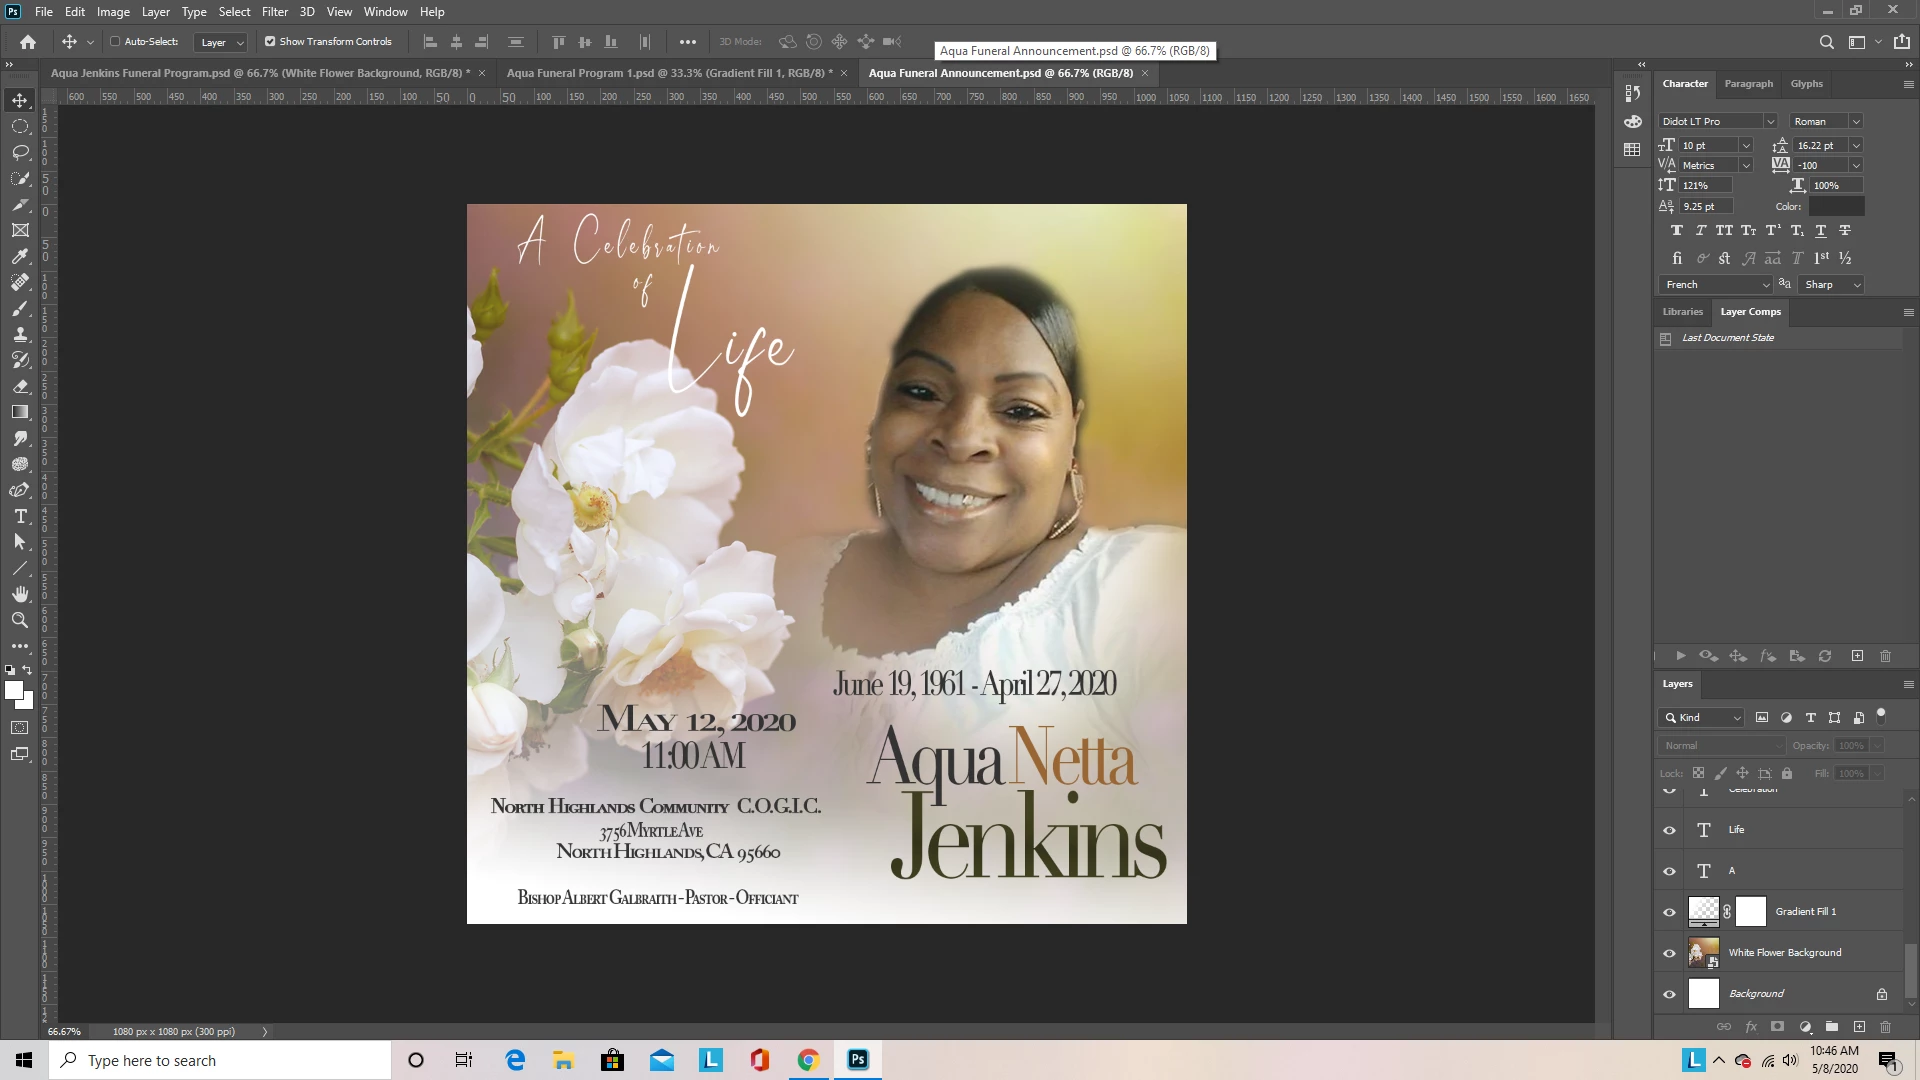Select the Hand tool

[x=20, y=595]
